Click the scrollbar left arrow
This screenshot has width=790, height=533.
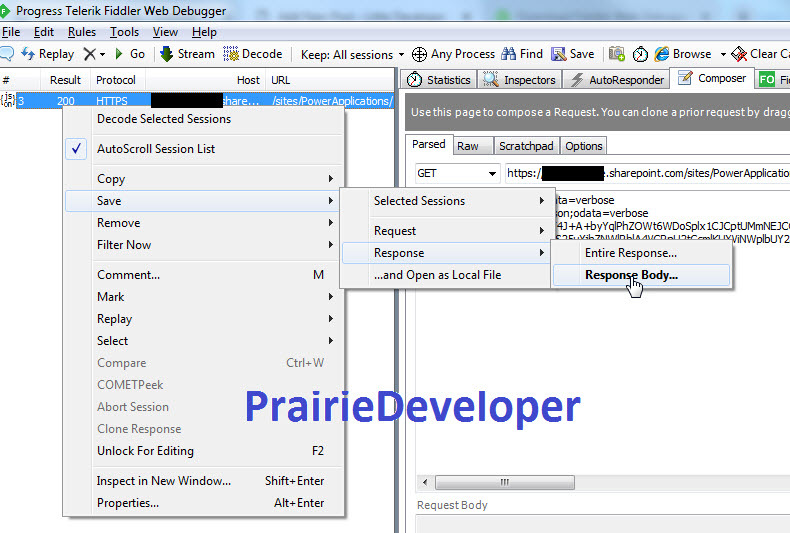tap(425, 482)
